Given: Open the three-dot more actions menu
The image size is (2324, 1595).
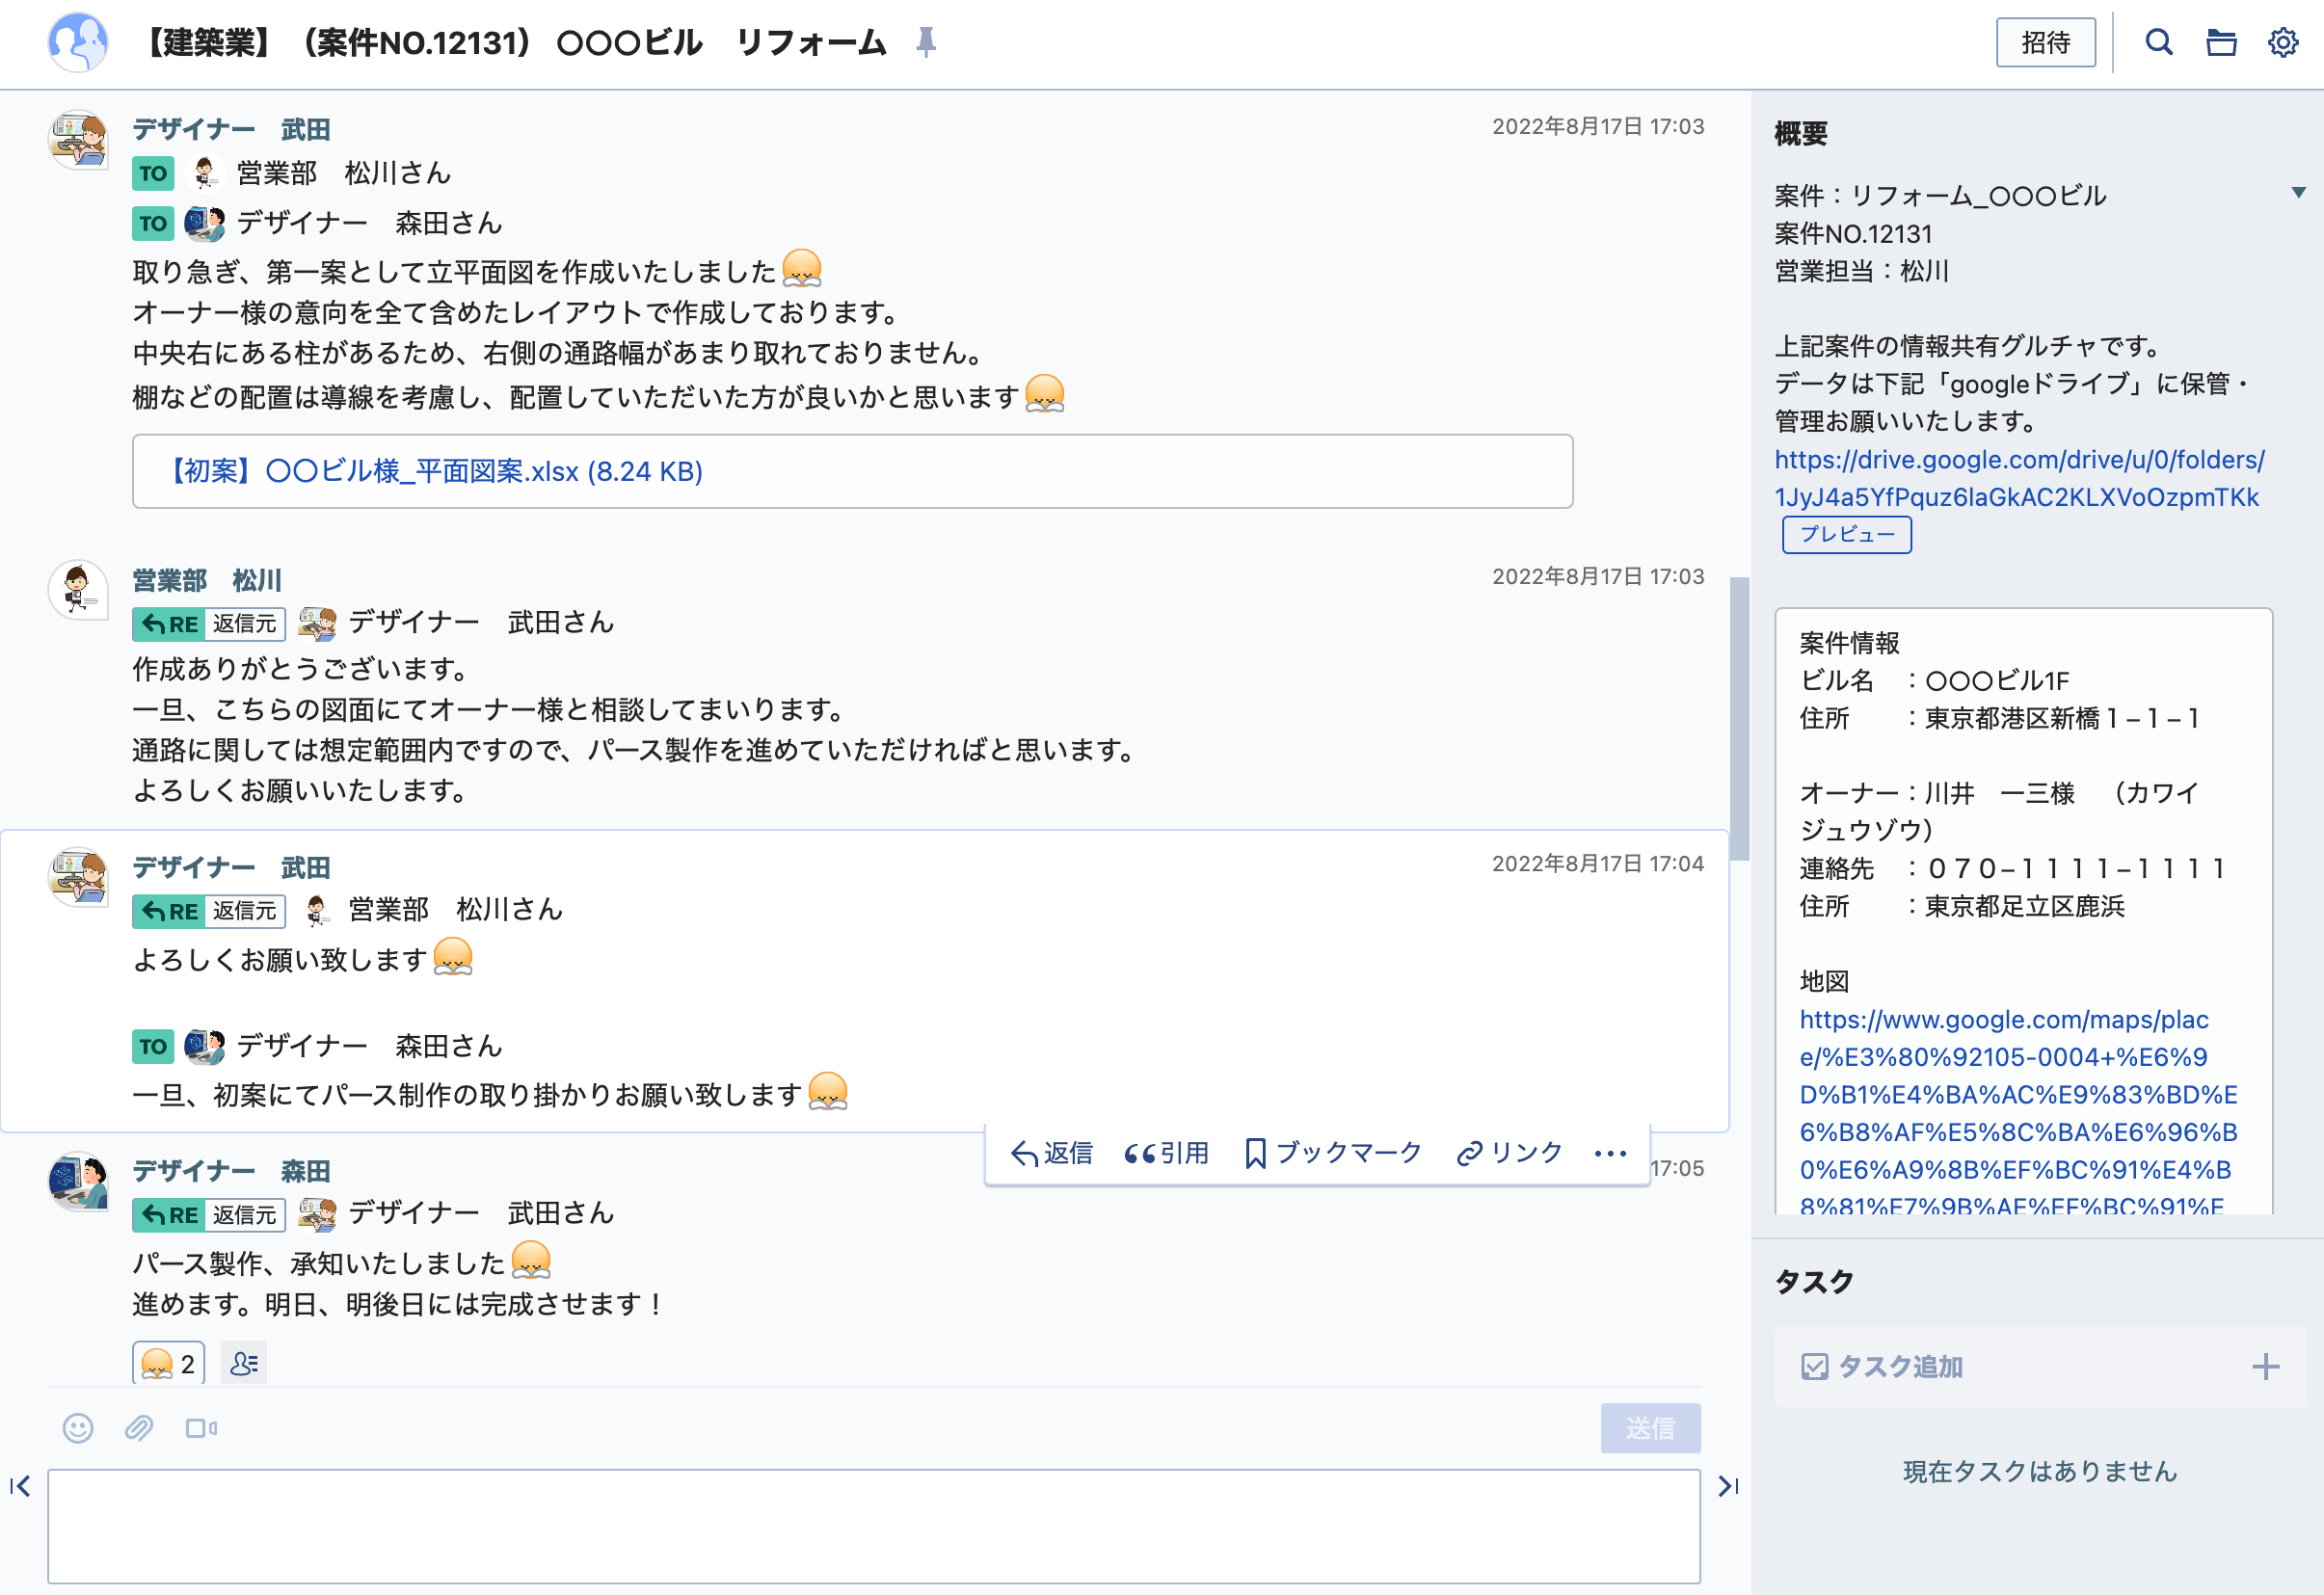Looking at the screenshot, I should click(x=1610, y=1153).
